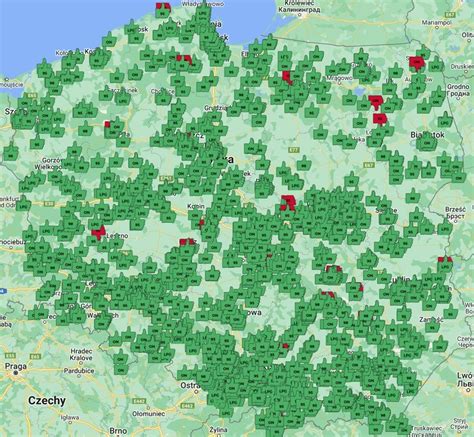Open the large red marker above Augustów
Viewport: 474px width, 437px height.
click(x=417, y=63)
